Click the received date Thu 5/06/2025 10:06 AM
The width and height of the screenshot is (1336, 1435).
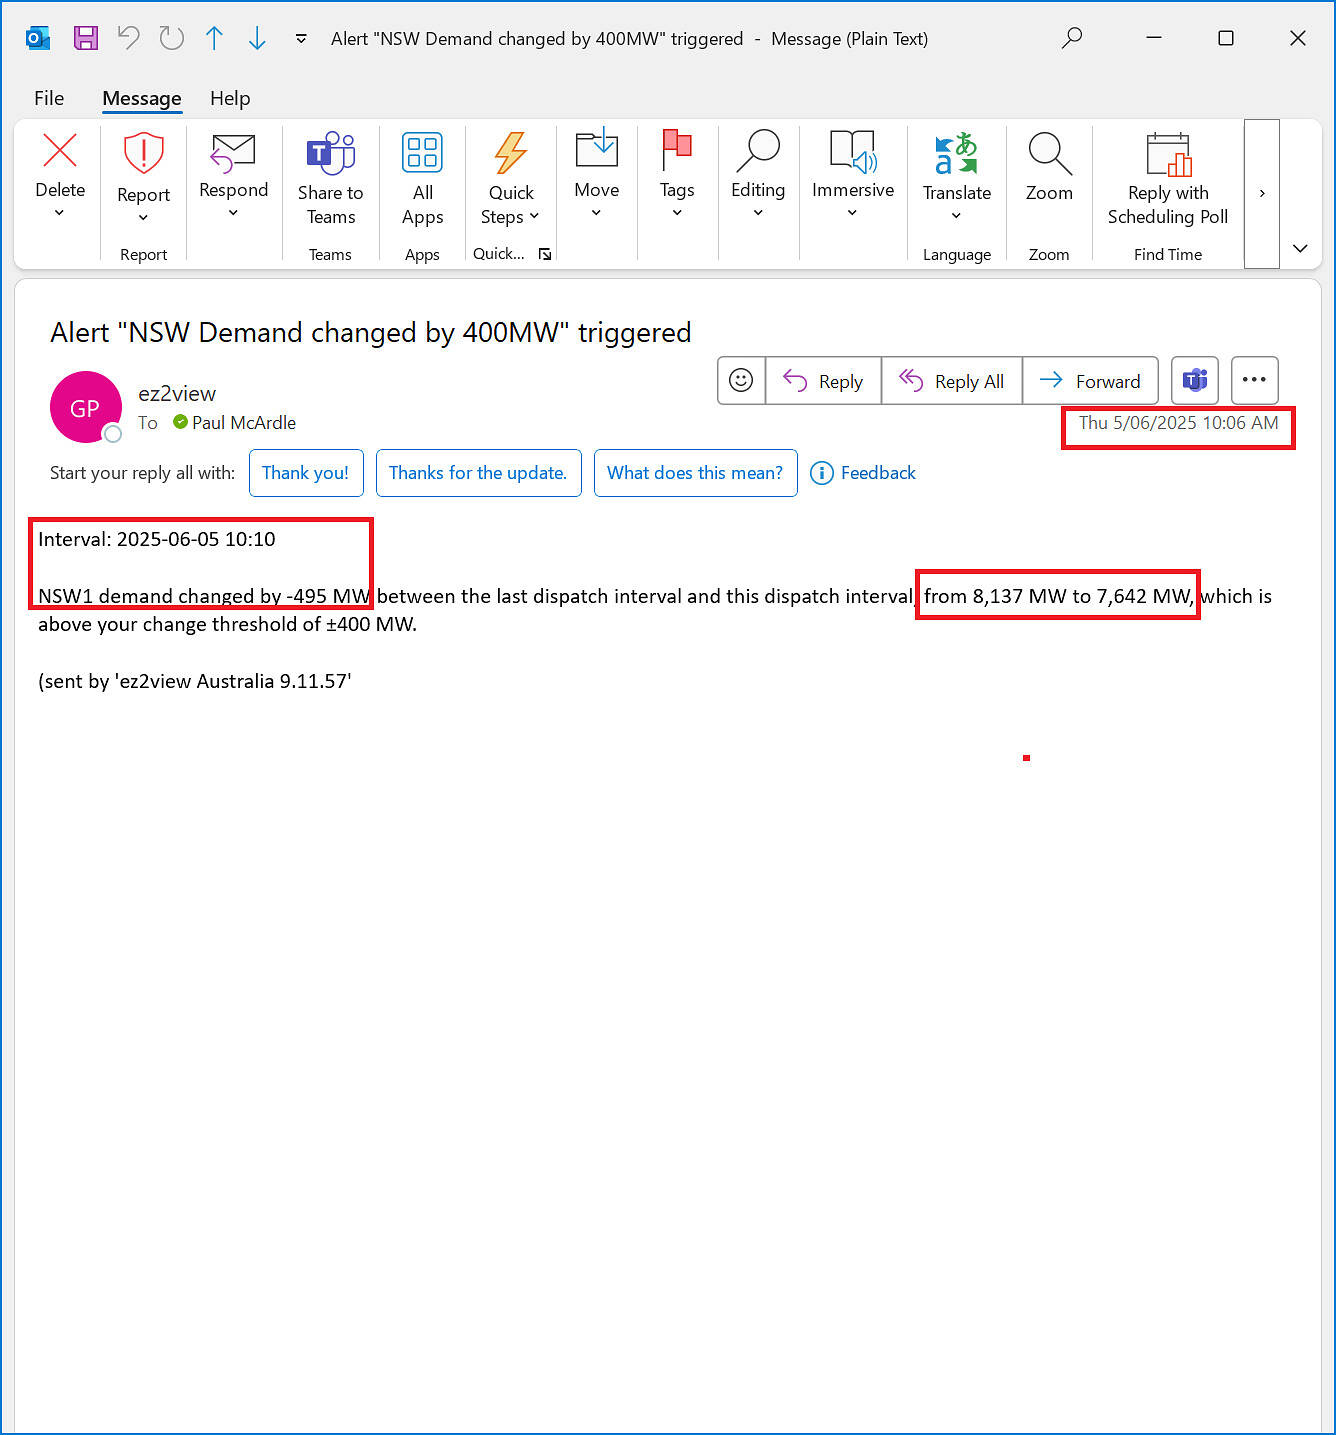coord(1178,423)
